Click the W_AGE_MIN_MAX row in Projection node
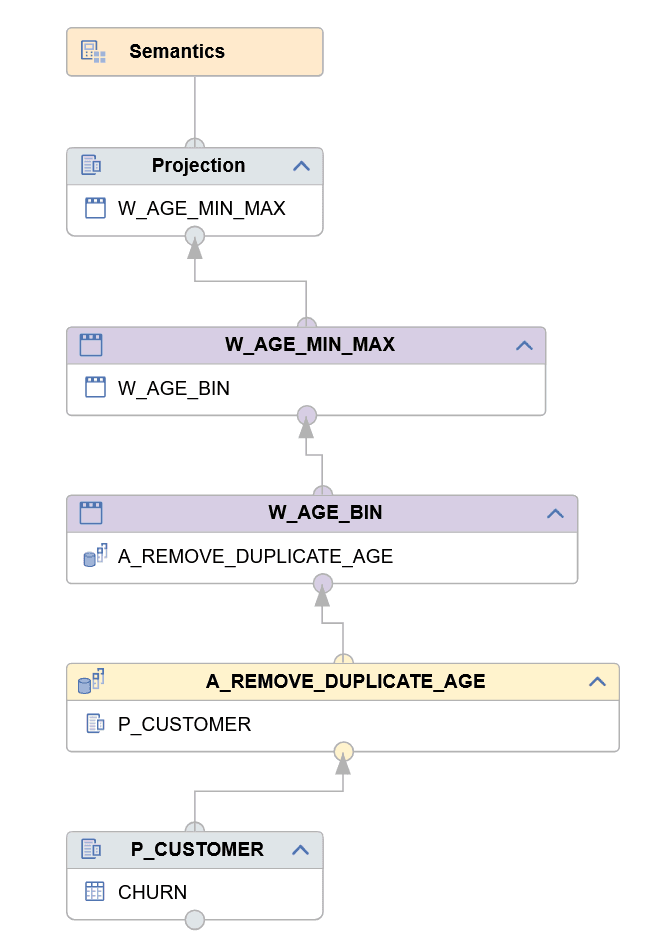646x939 pixels. pos(201,208)
